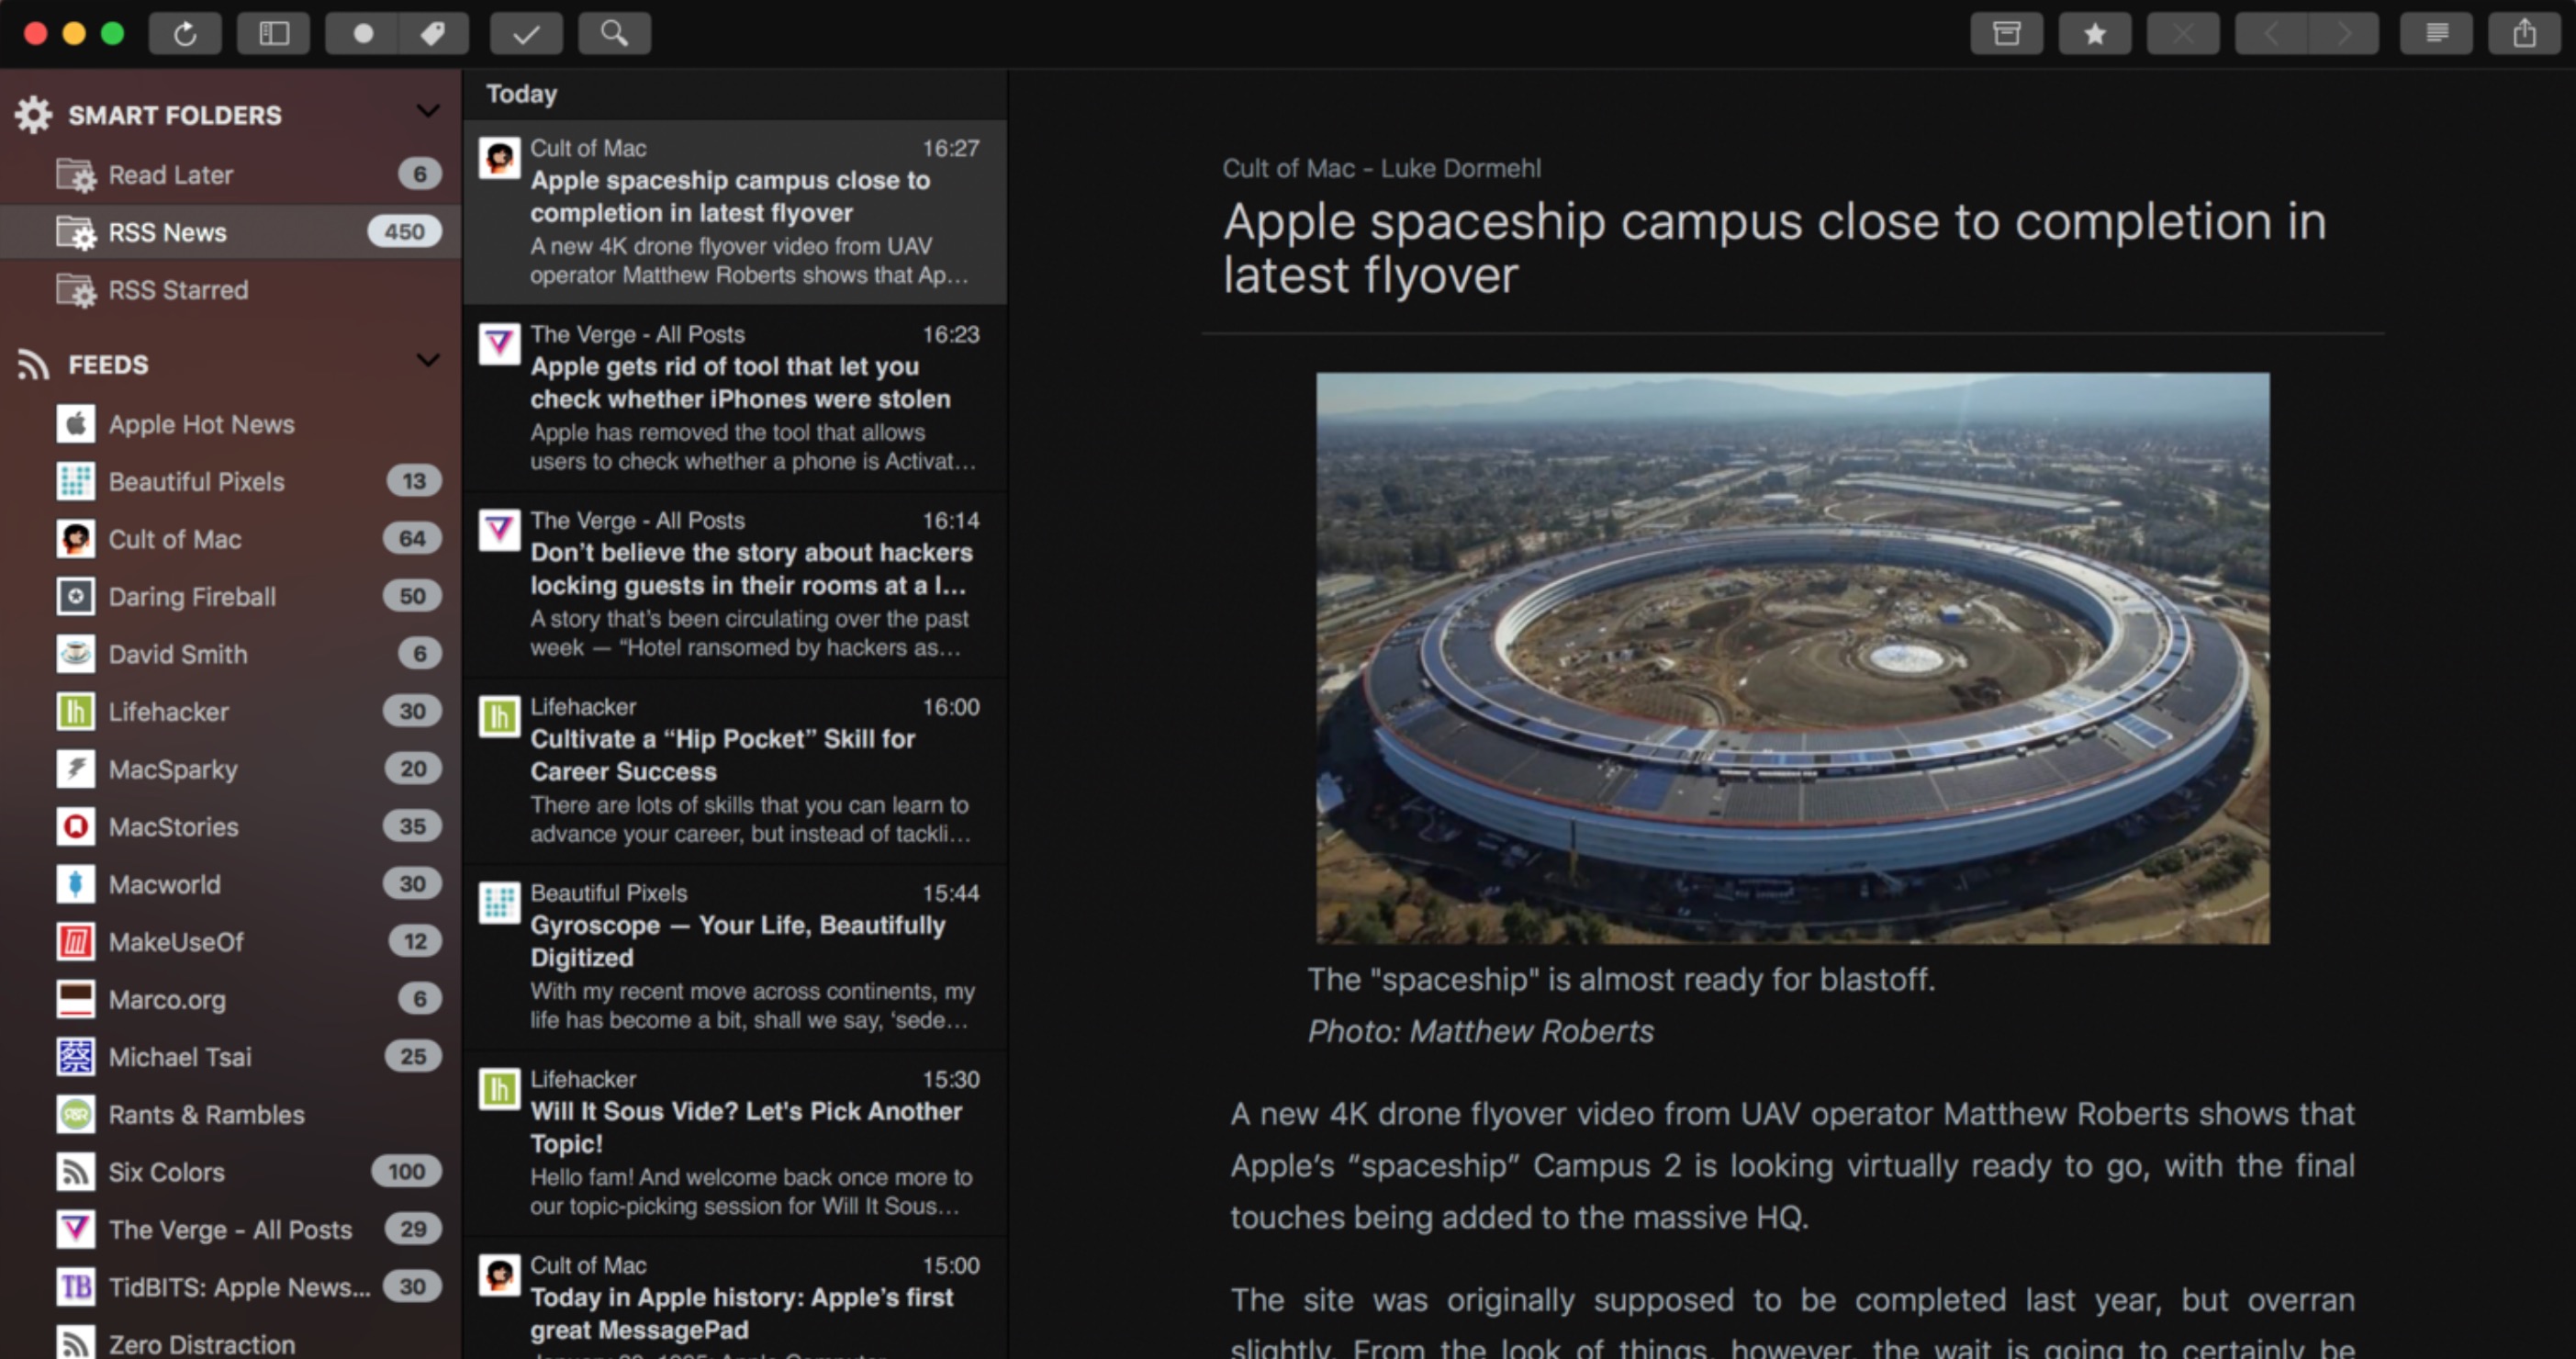Open the MakeUseOf feed
The width and height of the screenshot is (2576, 1359).
point(230,942)
